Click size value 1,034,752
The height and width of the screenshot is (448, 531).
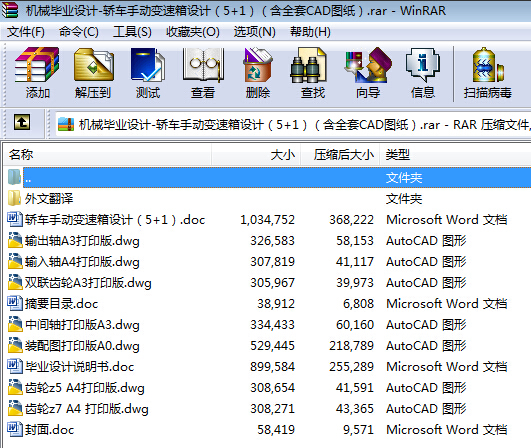click(267, 220)
